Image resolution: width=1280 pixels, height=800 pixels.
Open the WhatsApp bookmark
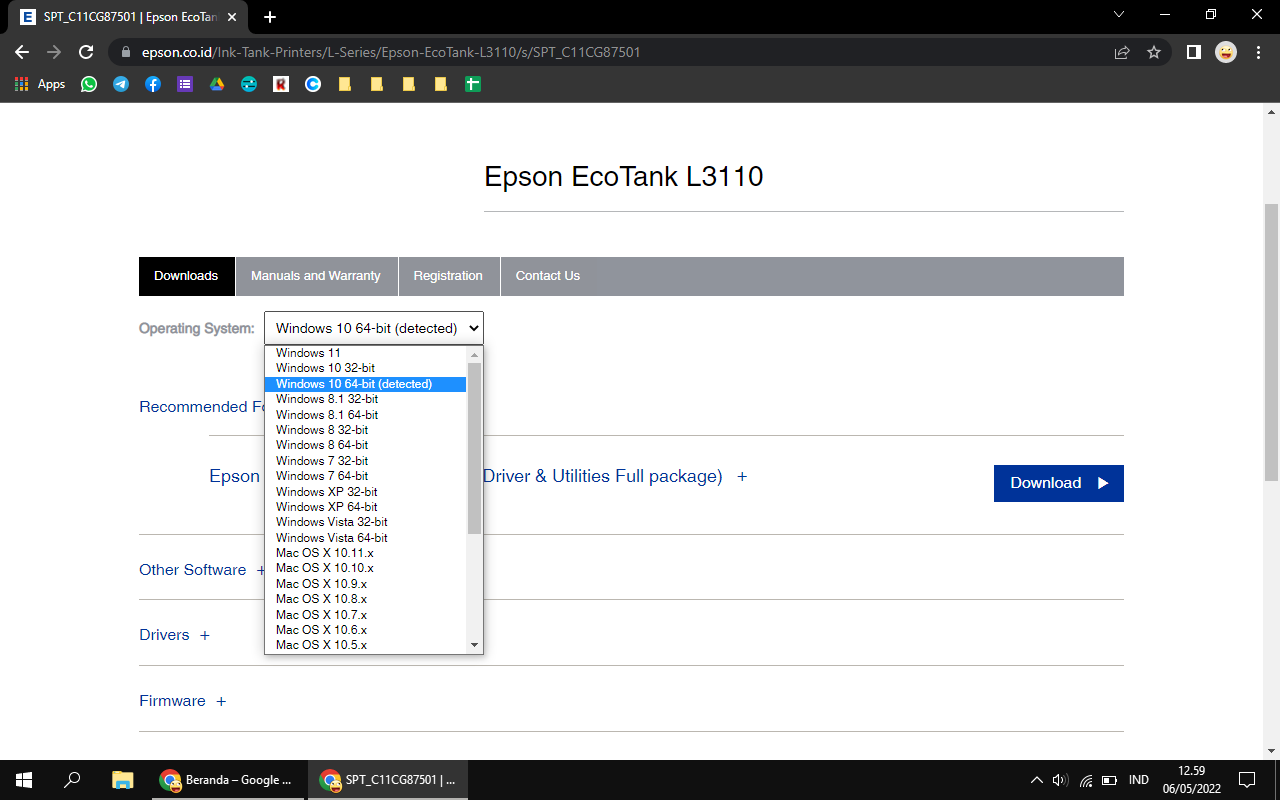click(89, 85)
